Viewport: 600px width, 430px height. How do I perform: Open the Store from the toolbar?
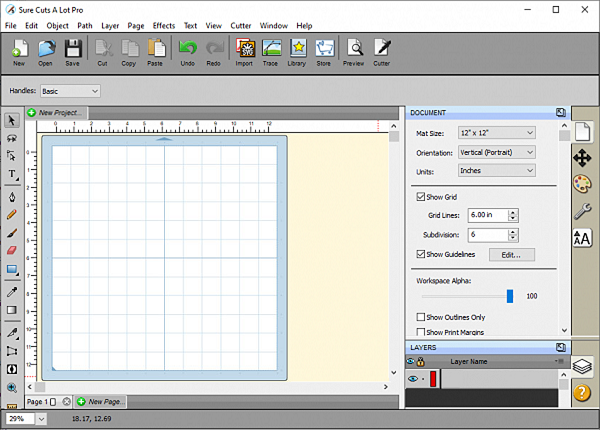pyautogui.click(x=324, y=52)
